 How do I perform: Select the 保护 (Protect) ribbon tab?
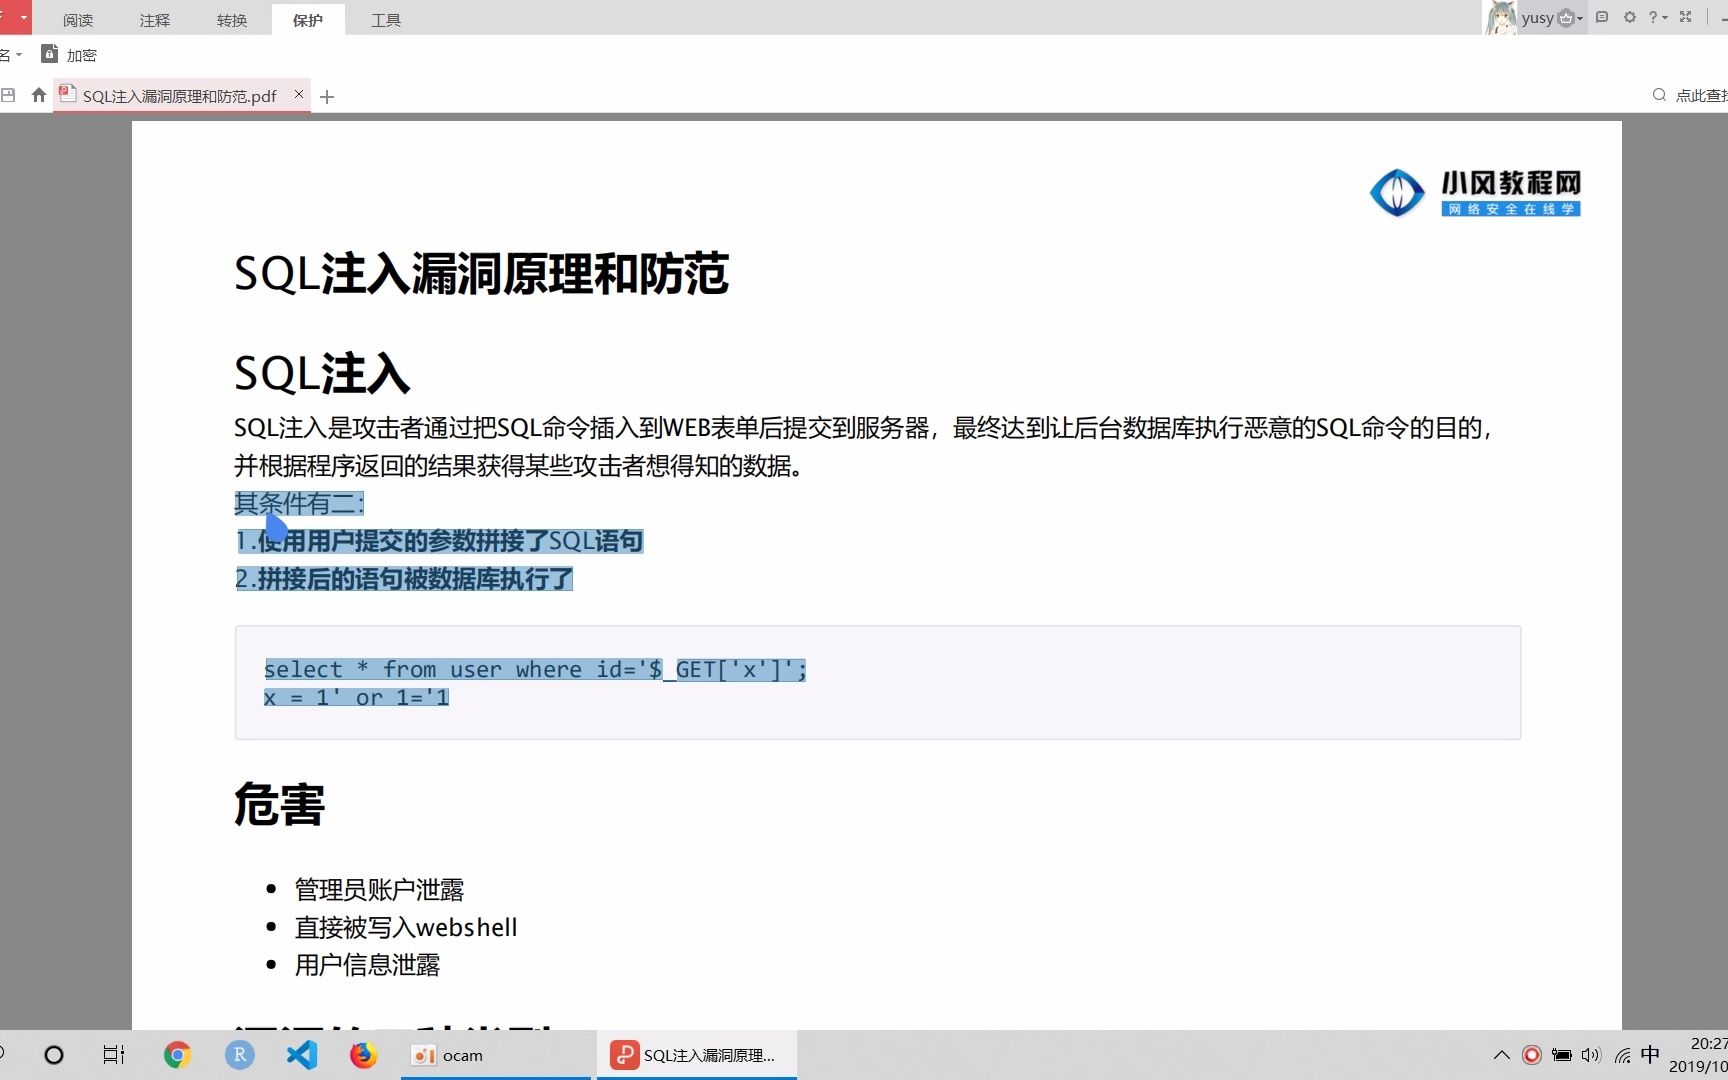coord(308,20)
